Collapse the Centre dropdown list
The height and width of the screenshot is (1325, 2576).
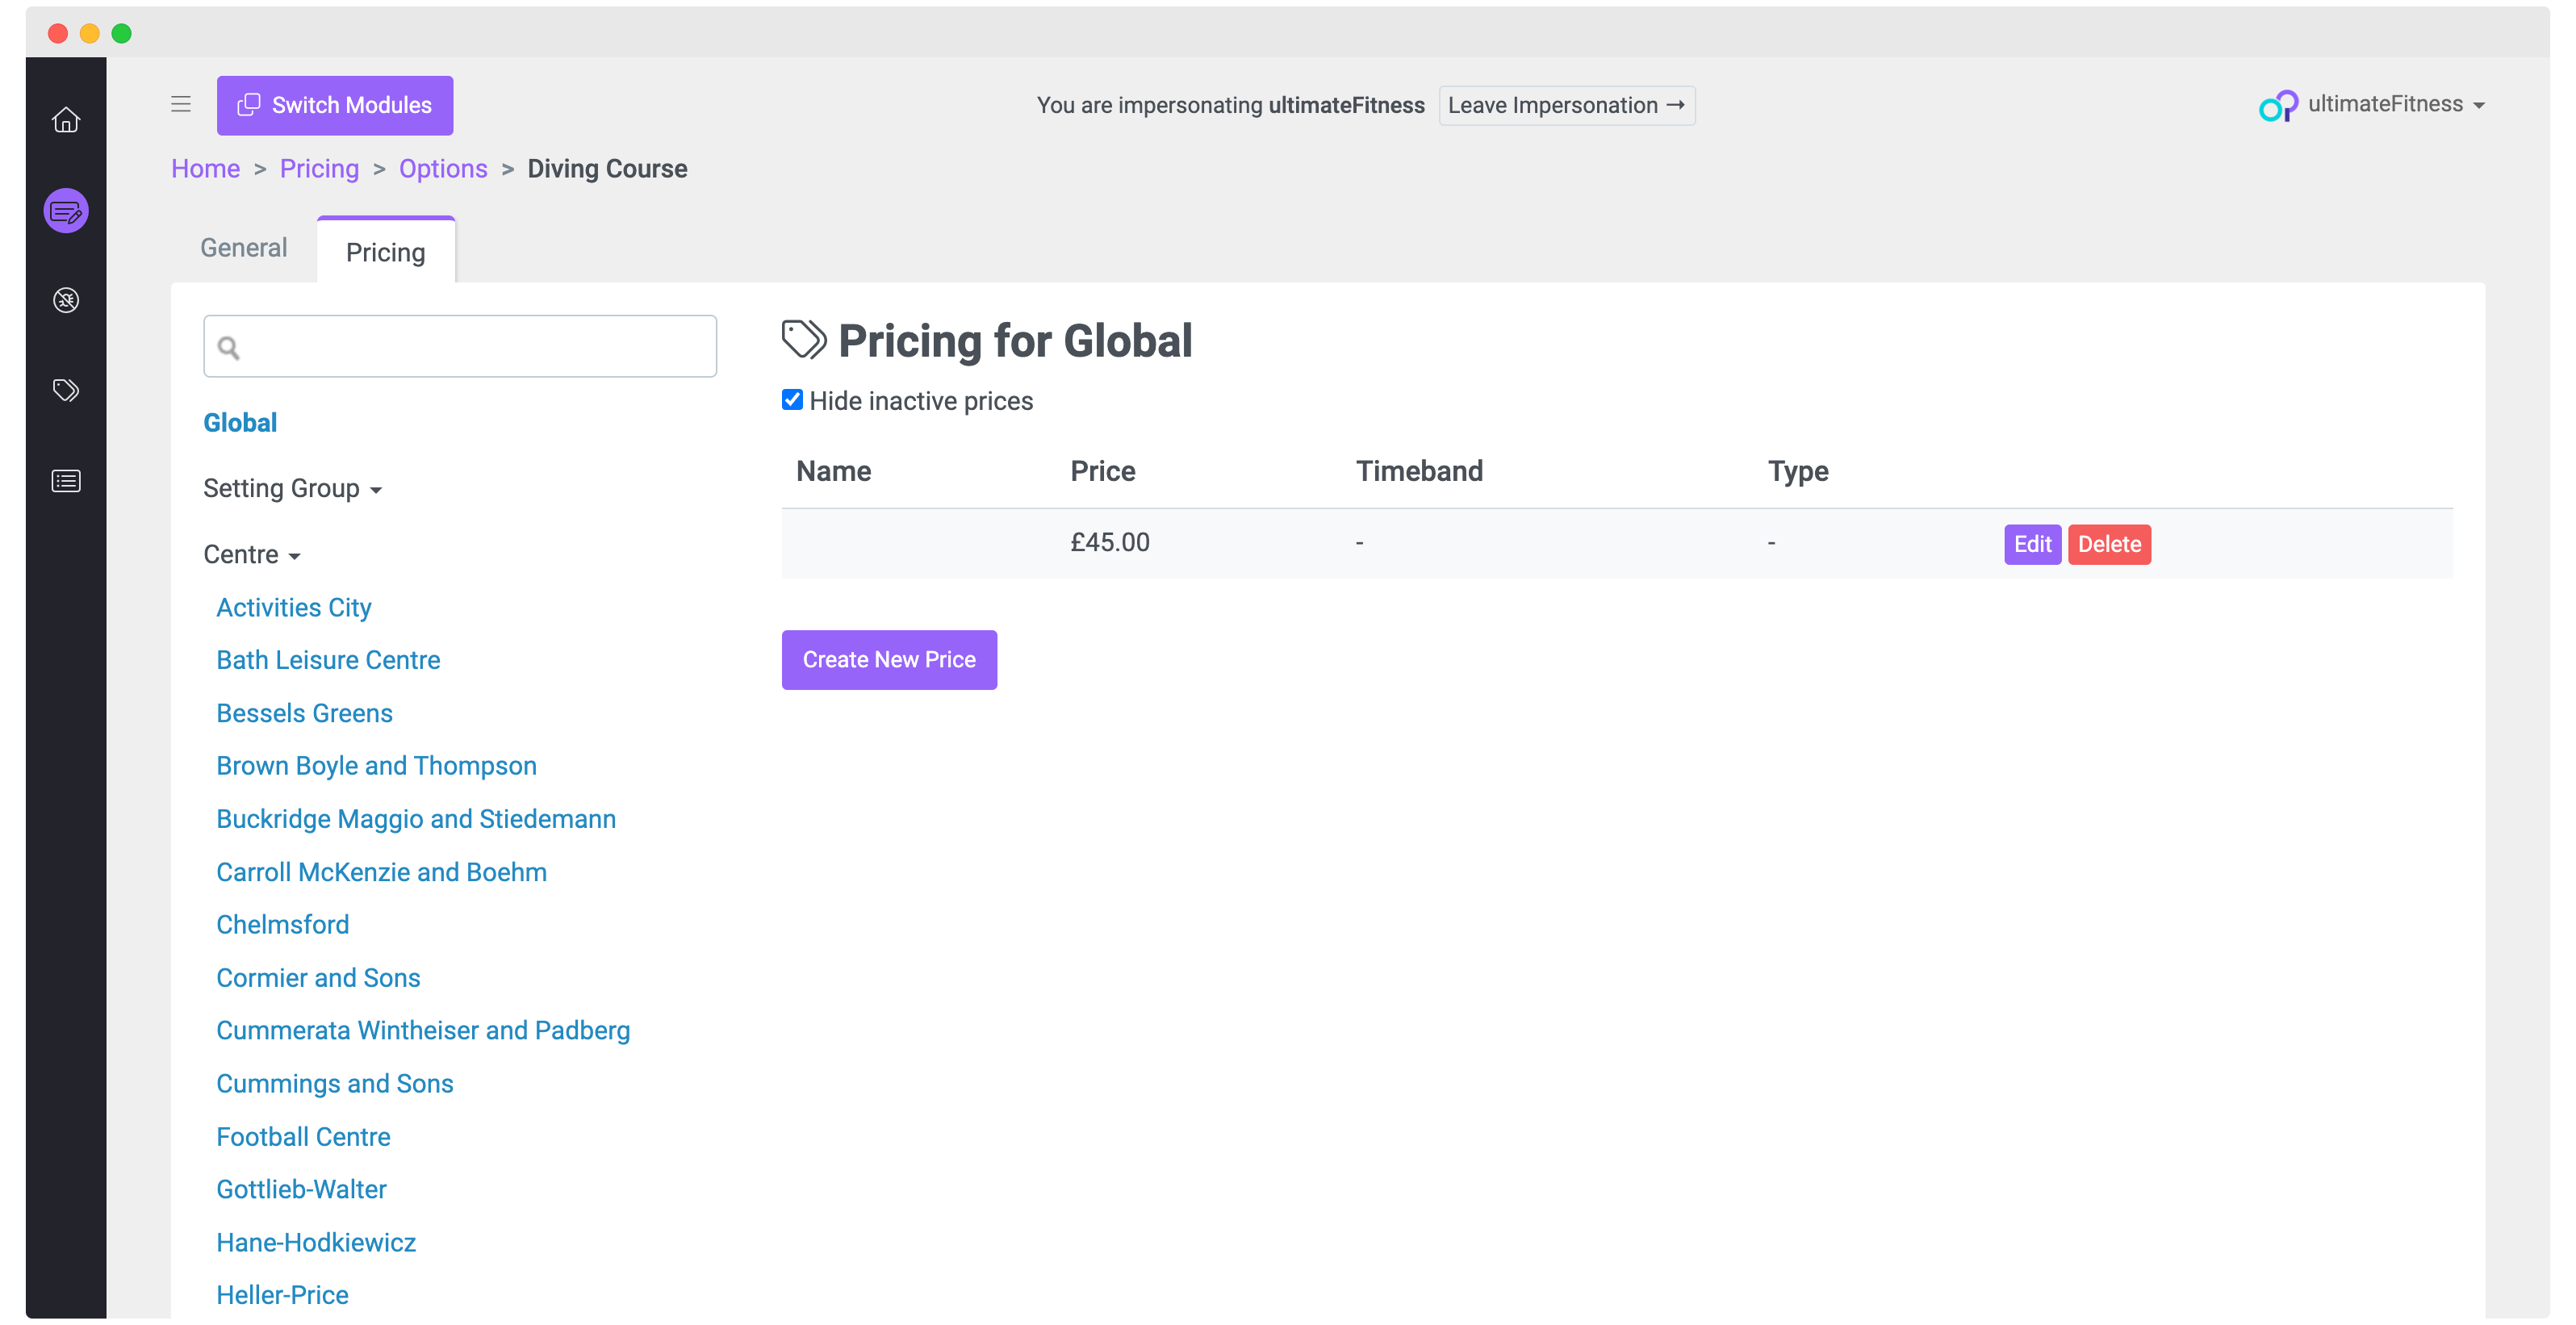click(x=252, y=554)
